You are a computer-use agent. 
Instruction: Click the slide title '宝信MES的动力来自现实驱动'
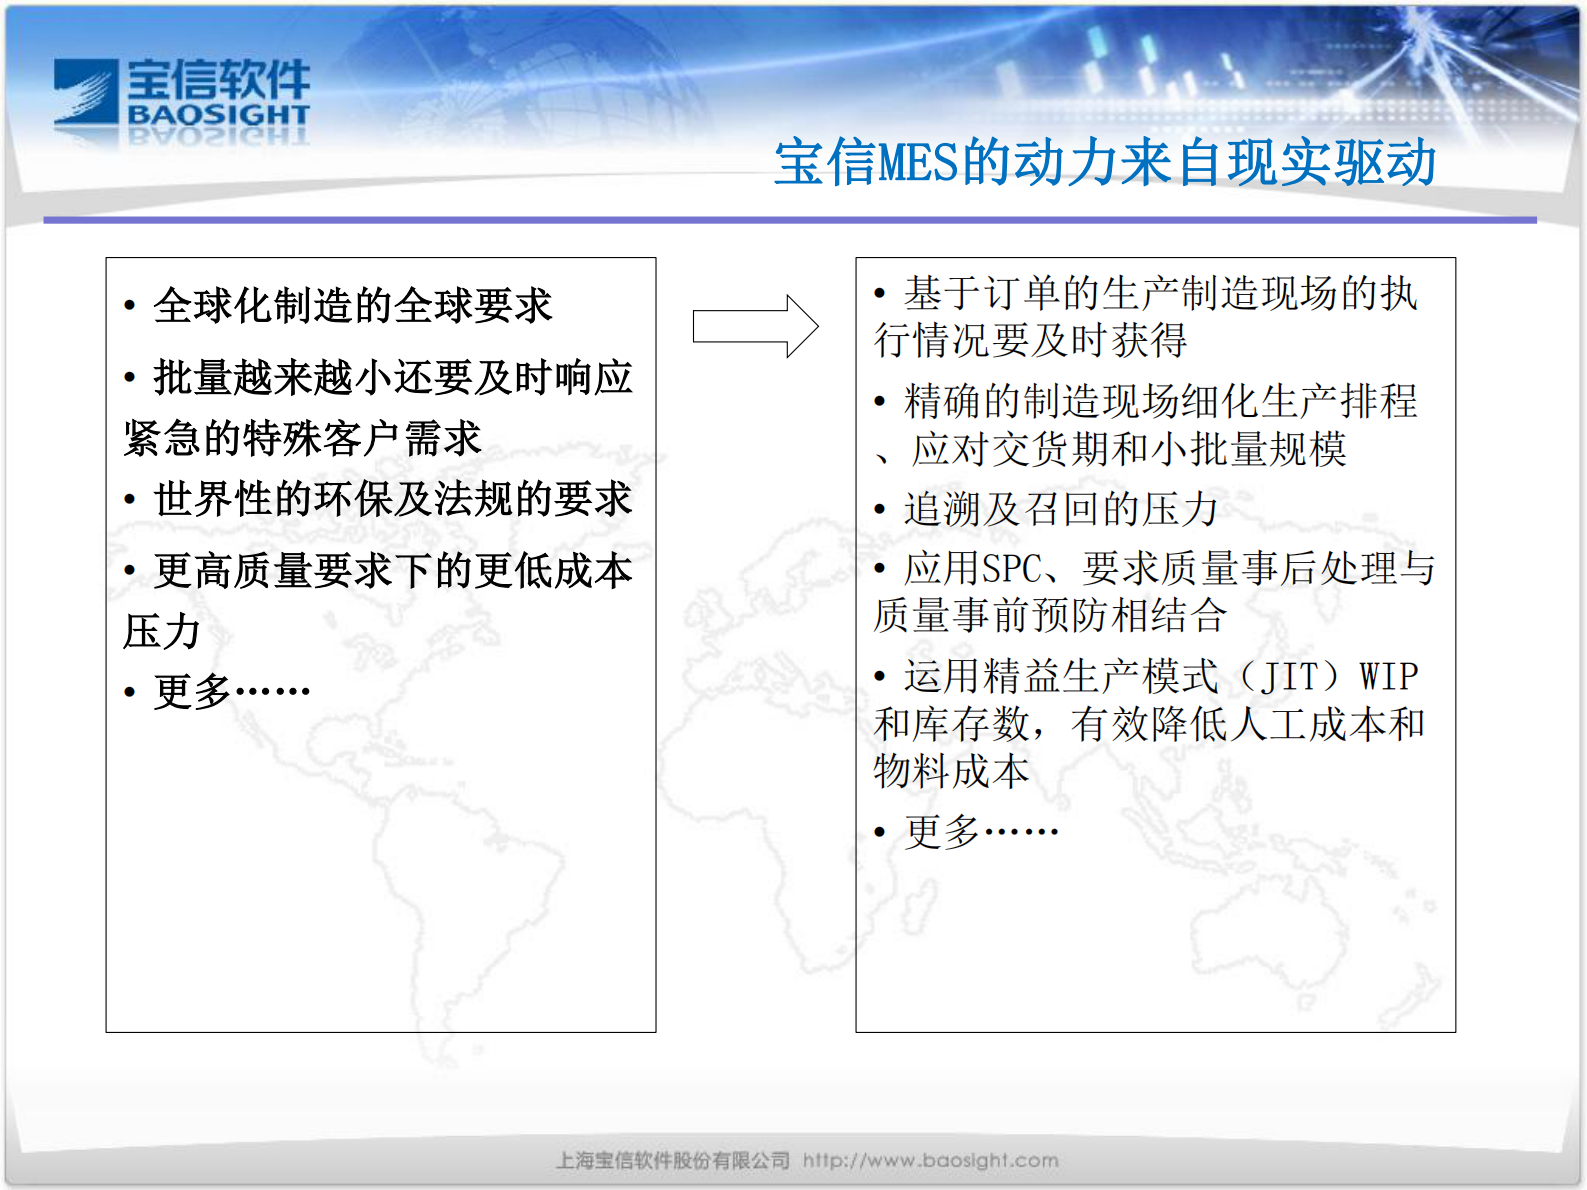point(1105,163)
